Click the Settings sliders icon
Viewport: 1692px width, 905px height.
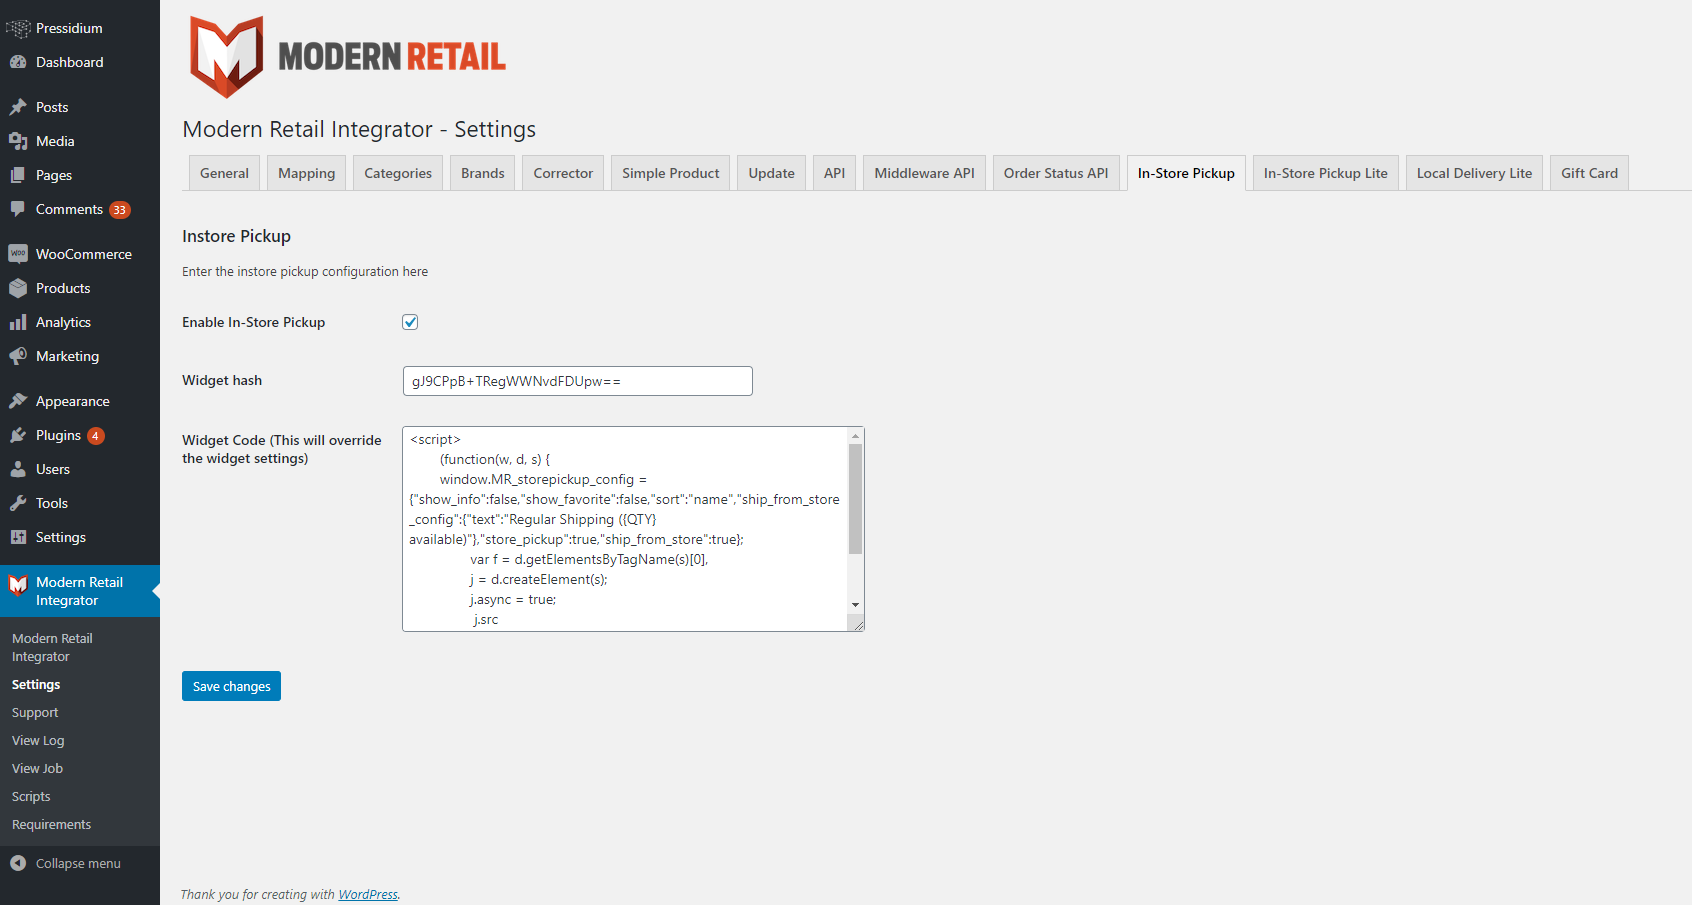click(x=18, y=537)
